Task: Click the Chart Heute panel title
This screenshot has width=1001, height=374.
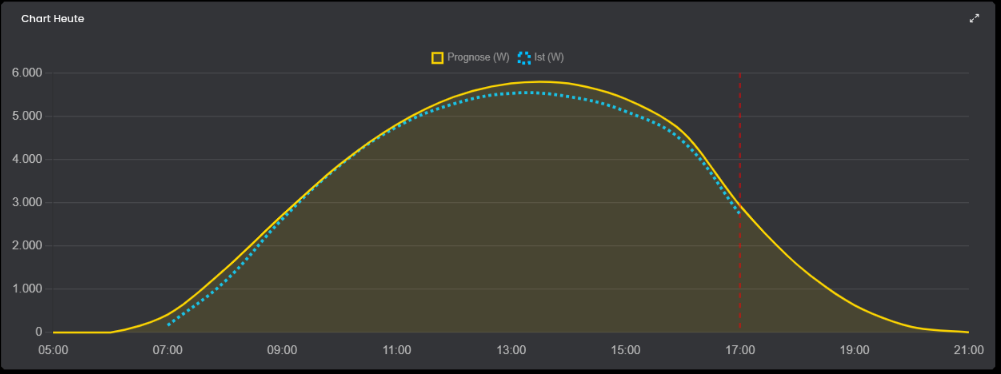Action: coord(52,19)
